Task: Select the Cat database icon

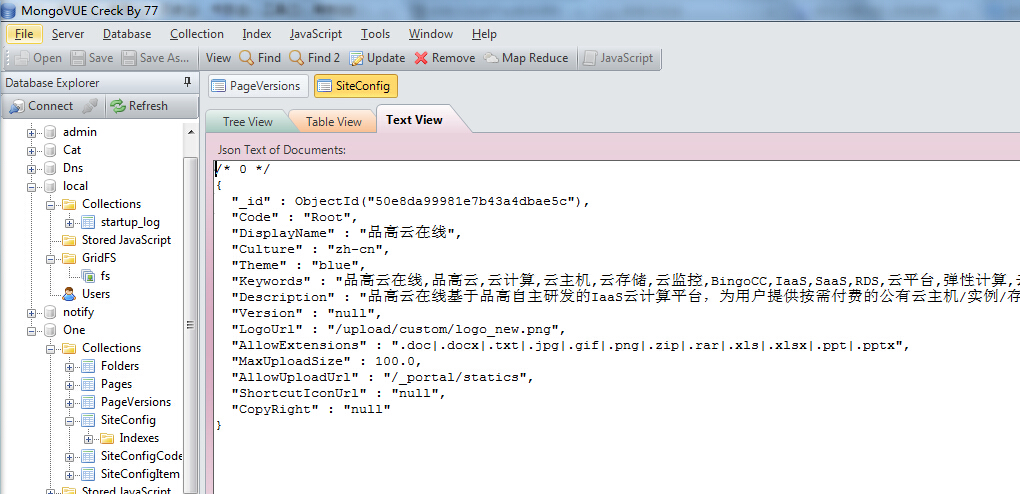Action: (x=50, y=150)
